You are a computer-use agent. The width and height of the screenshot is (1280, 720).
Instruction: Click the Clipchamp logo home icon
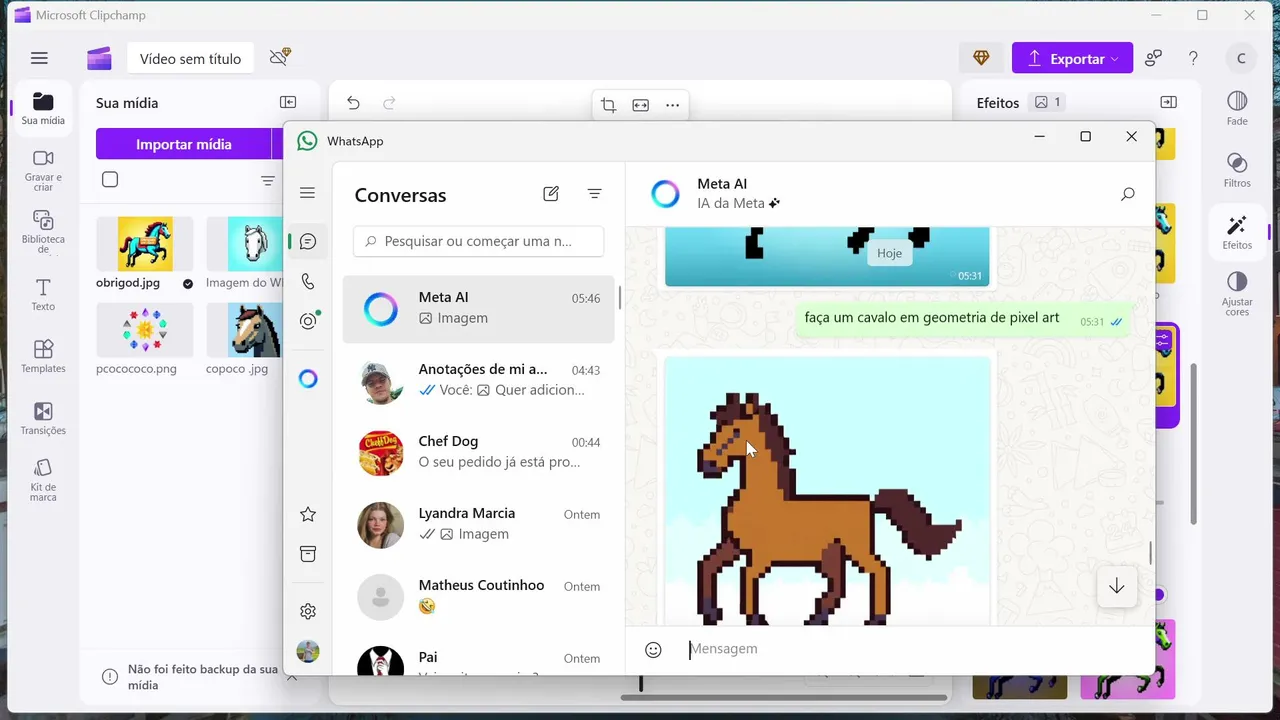click(x=99, y=58)
